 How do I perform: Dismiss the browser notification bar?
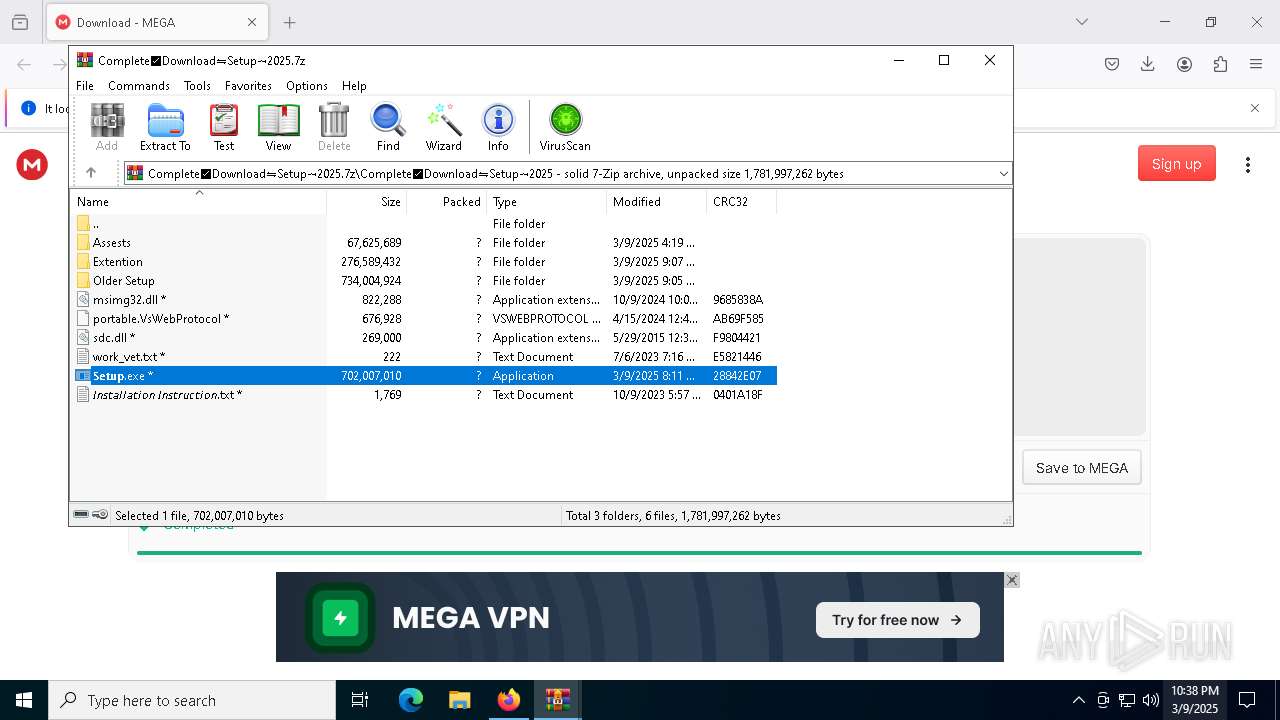pyautogui.click(x=1255, y=108)
